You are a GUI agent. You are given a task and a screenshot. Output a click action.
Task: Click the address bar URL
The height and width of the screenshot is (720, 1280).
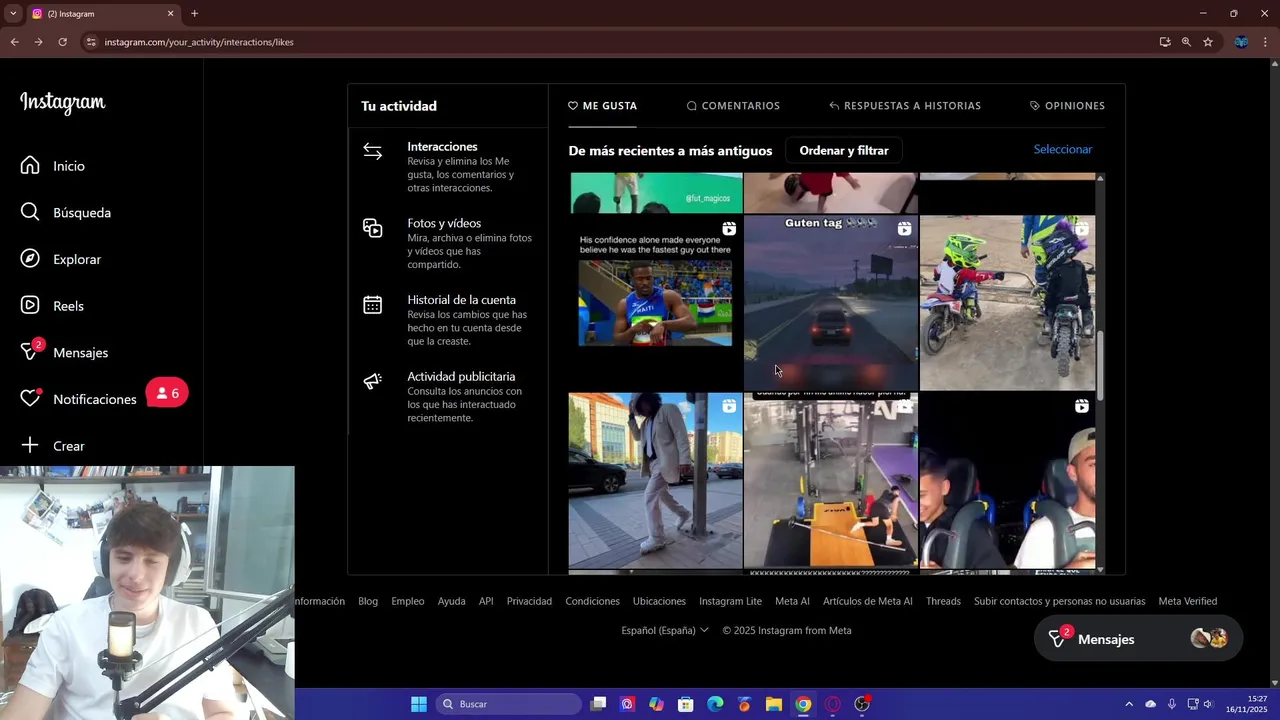coord(199,42)
